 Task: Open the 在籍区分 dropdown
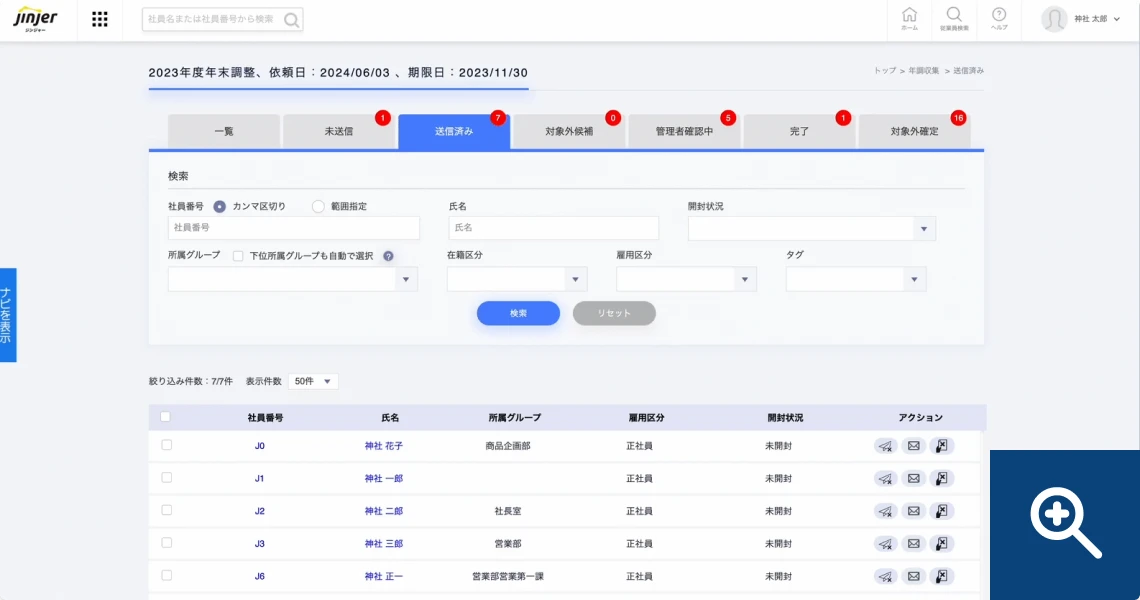coord(517,279)
